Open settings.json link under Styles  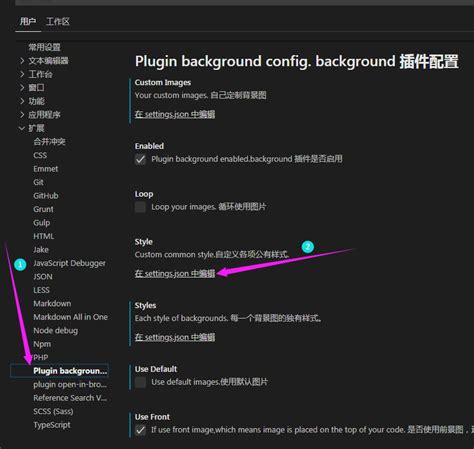coord(175,337)
